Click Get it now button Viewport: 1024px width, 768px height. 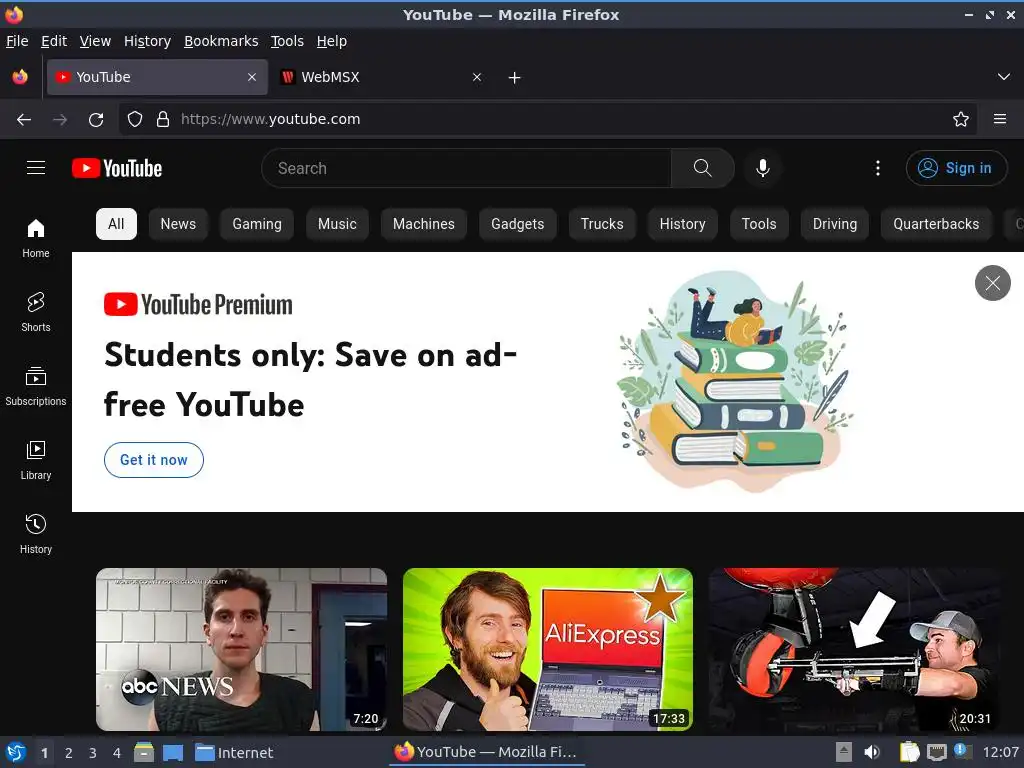(154, 460)
